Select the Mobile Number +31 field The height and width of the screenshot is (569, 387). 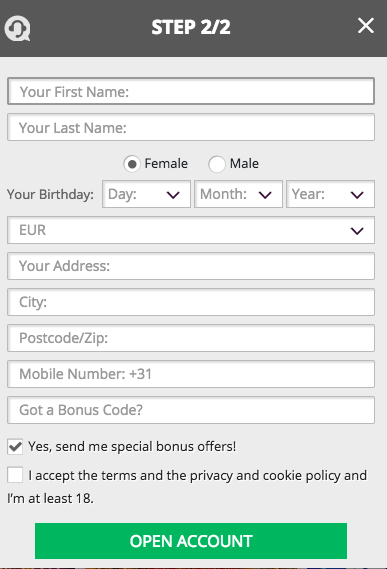[191, 374]
